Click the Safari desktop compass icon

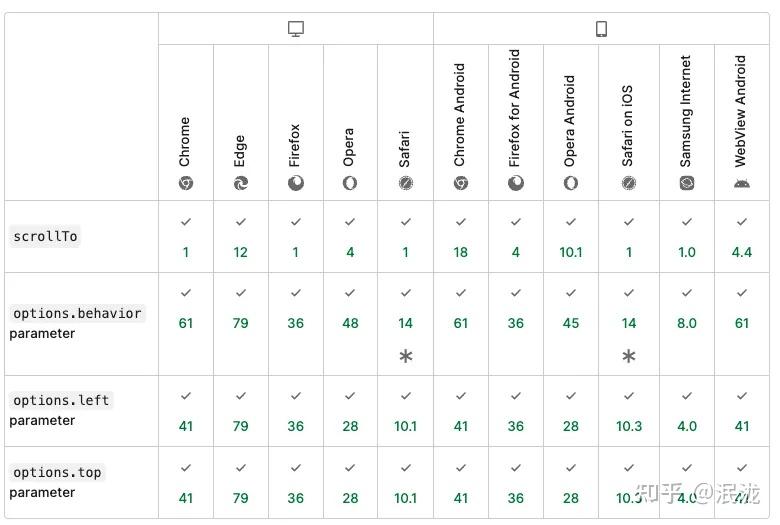[x=405, y=183]
